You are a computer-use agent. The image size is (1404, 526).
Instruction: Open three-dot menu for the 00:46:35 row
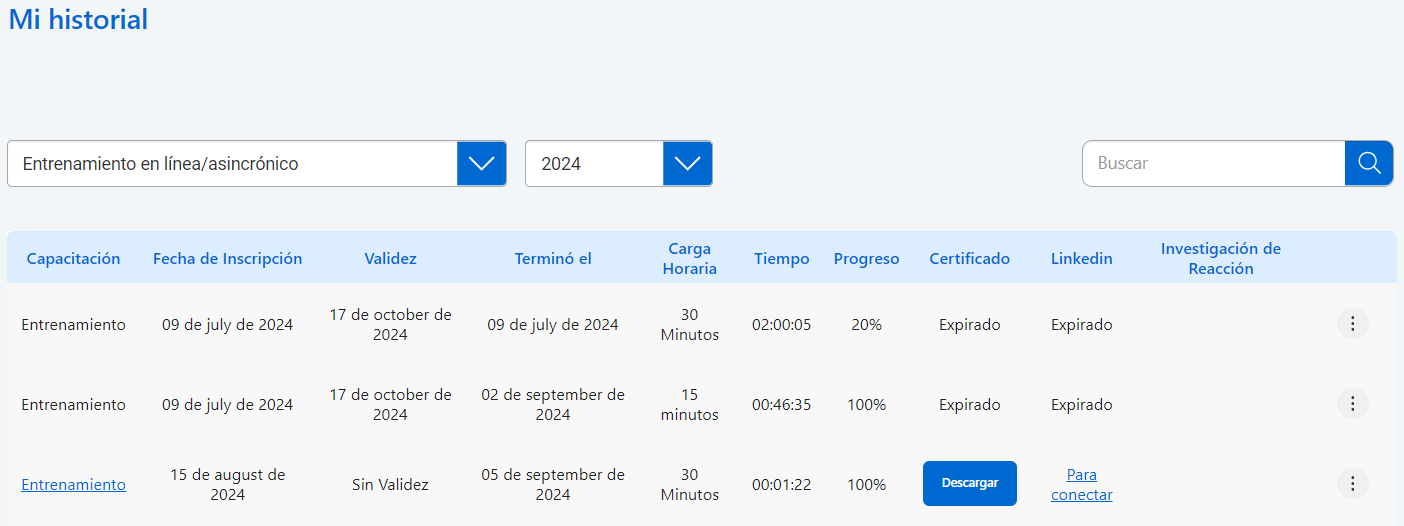pyautogui.click(x=1352, y=404)
